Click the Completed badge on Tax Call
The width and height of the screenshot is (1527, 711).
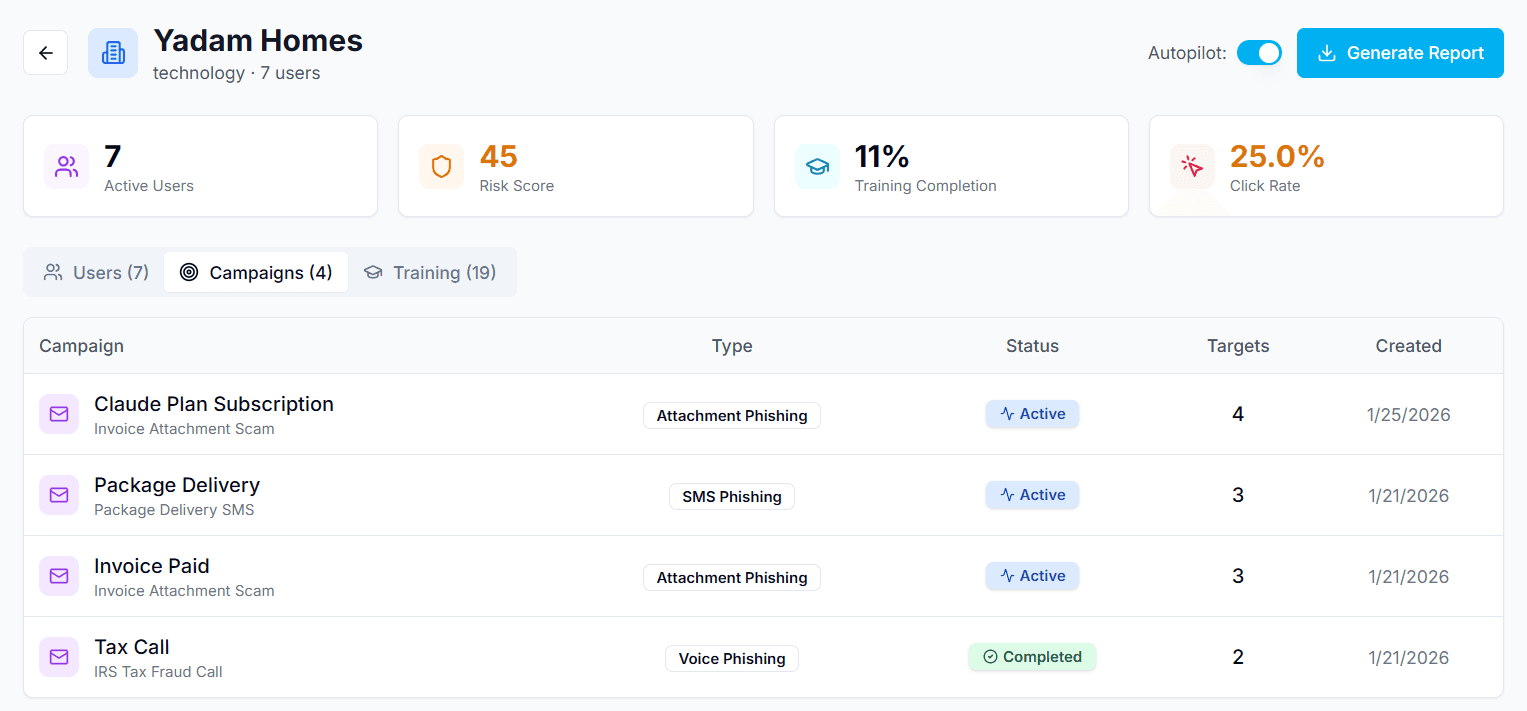pyautogui.click(x=1032, y=657)
